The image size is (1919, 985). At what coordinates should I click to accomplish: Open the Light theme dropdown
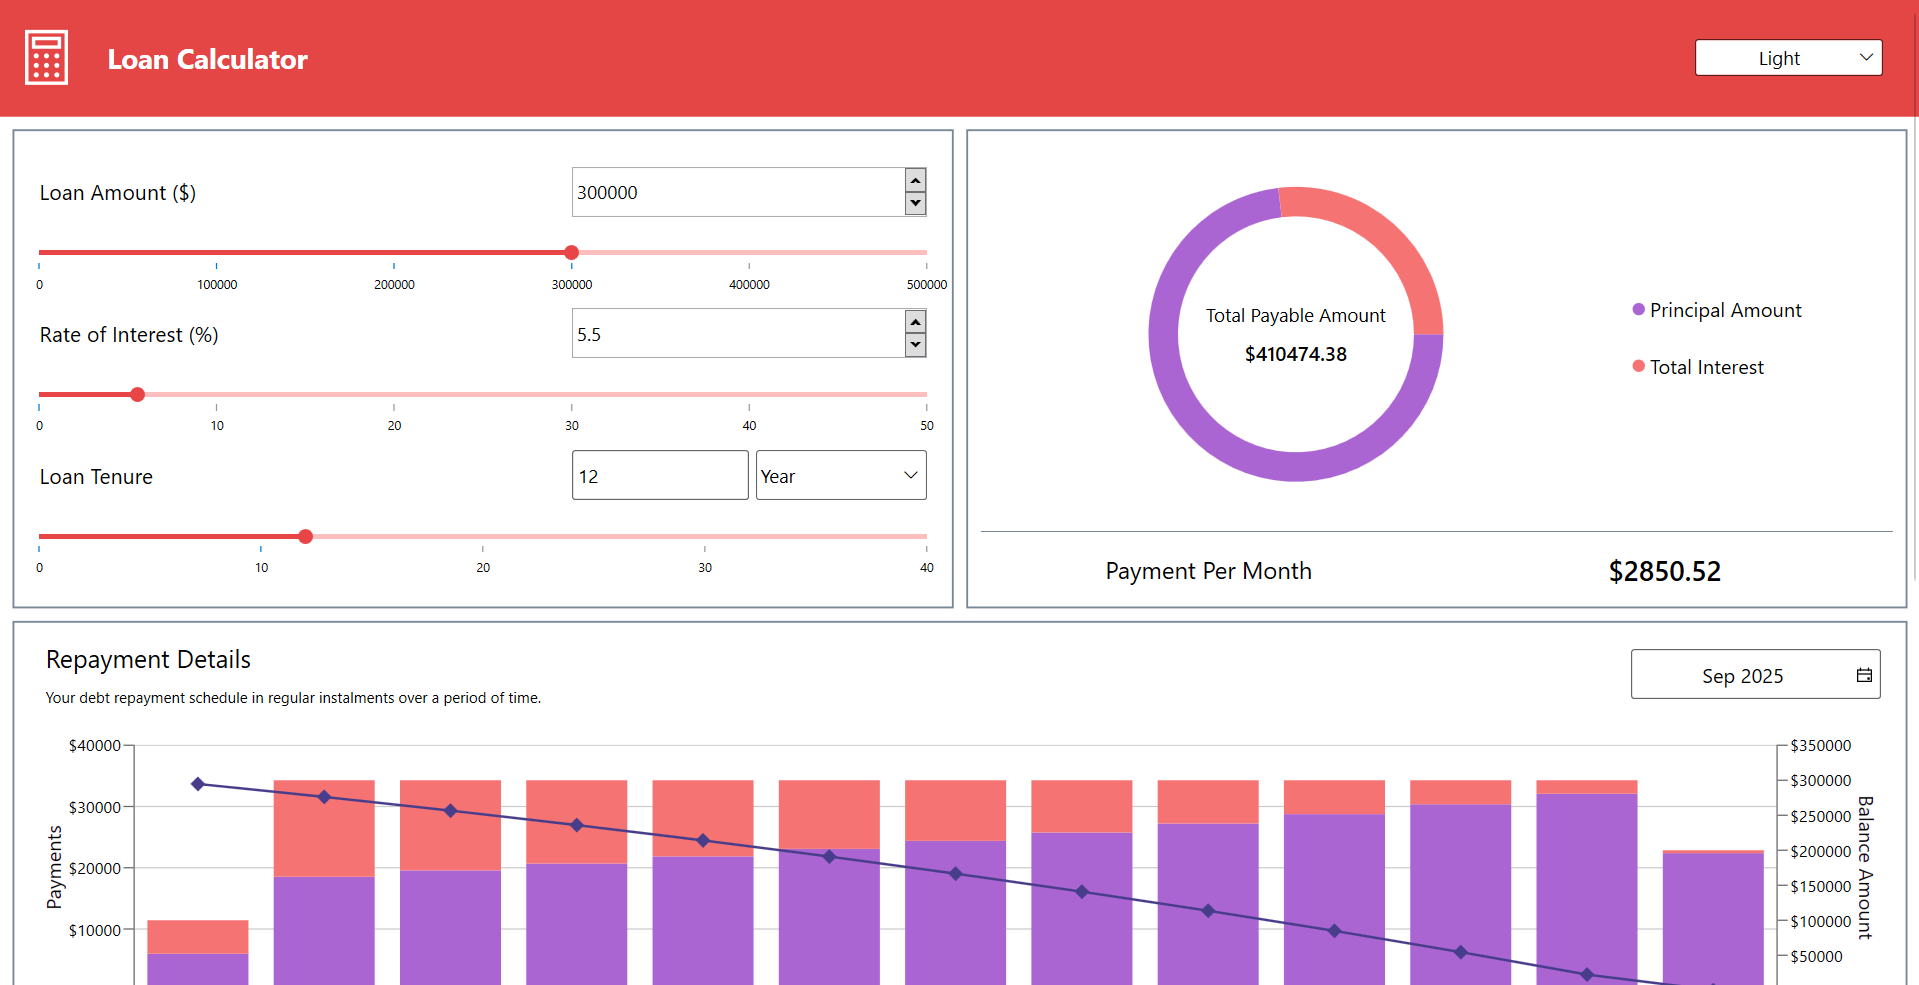(1787, 57)
